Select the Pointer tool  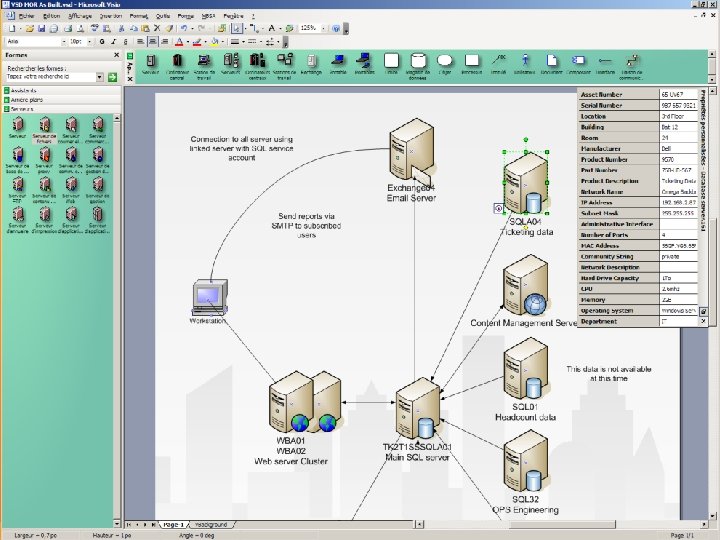pyautogui.click(x=236, y=28)
